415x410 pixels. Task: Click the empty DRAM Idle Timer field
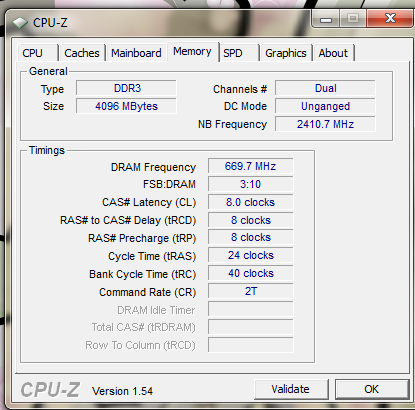click(x=251, y=309)
